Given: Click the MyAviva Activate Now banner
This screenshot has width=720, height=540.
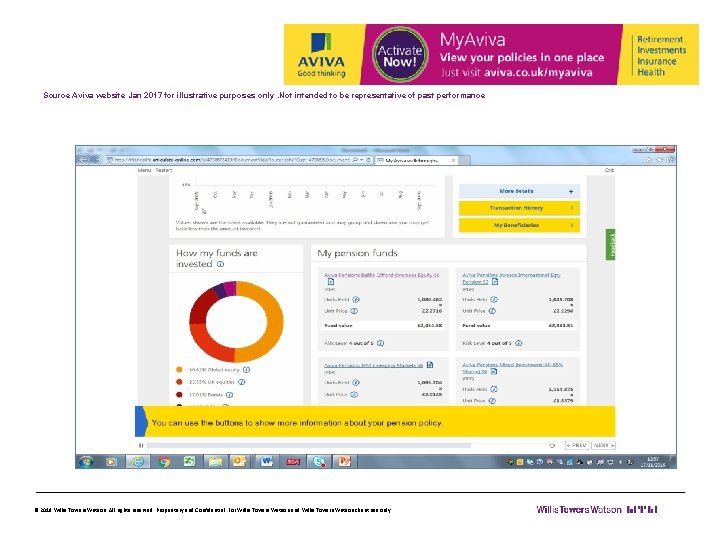Looking at the screenshot, I should pos(491,54).
